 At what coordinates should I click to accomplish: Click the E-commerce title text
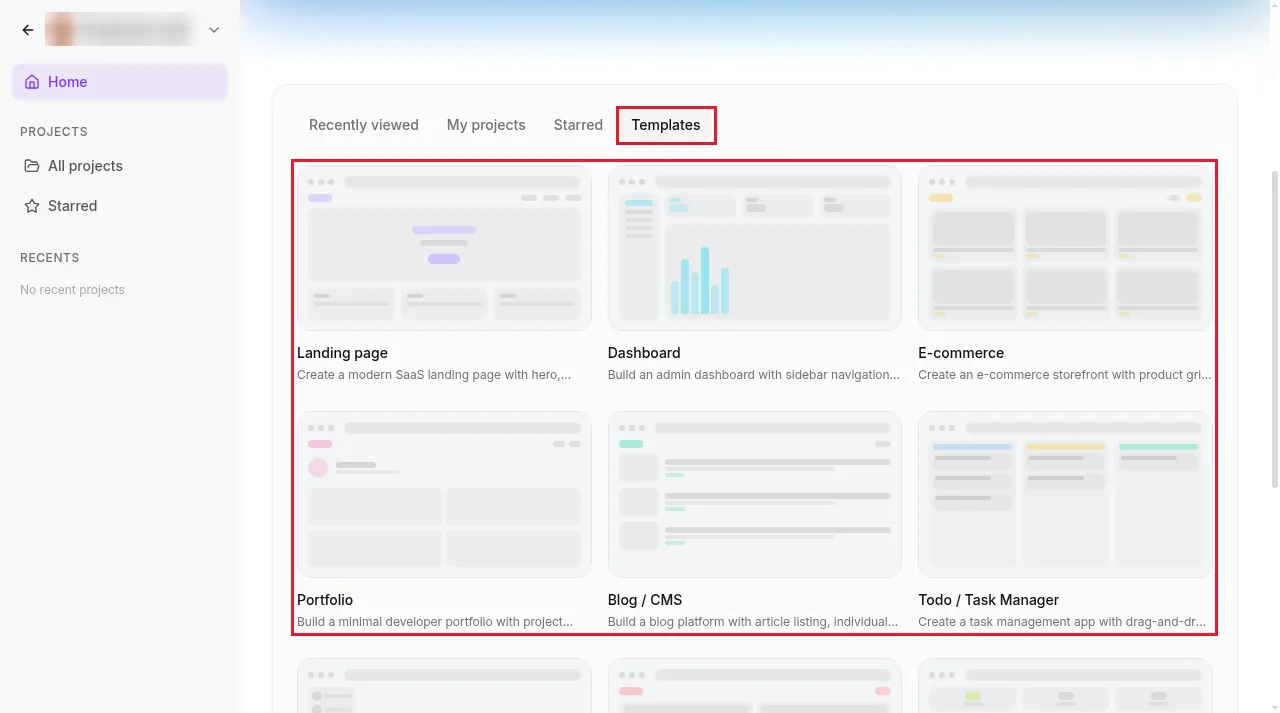click(961, 353)
